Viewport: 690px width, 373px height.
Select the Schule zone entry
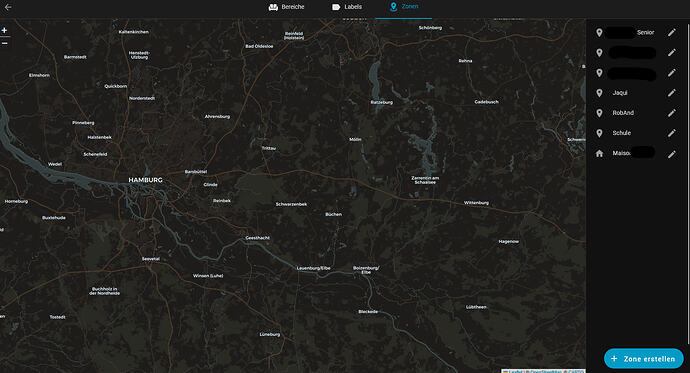click(x=636, y=133)
